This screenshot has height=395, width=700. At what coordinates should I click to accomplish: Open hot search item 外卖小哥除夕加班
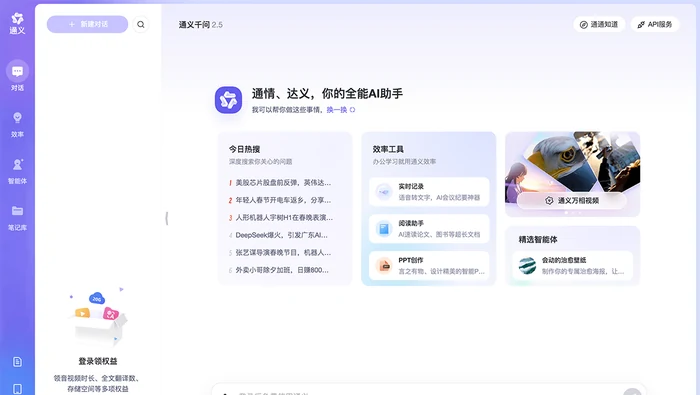(280, 270)
